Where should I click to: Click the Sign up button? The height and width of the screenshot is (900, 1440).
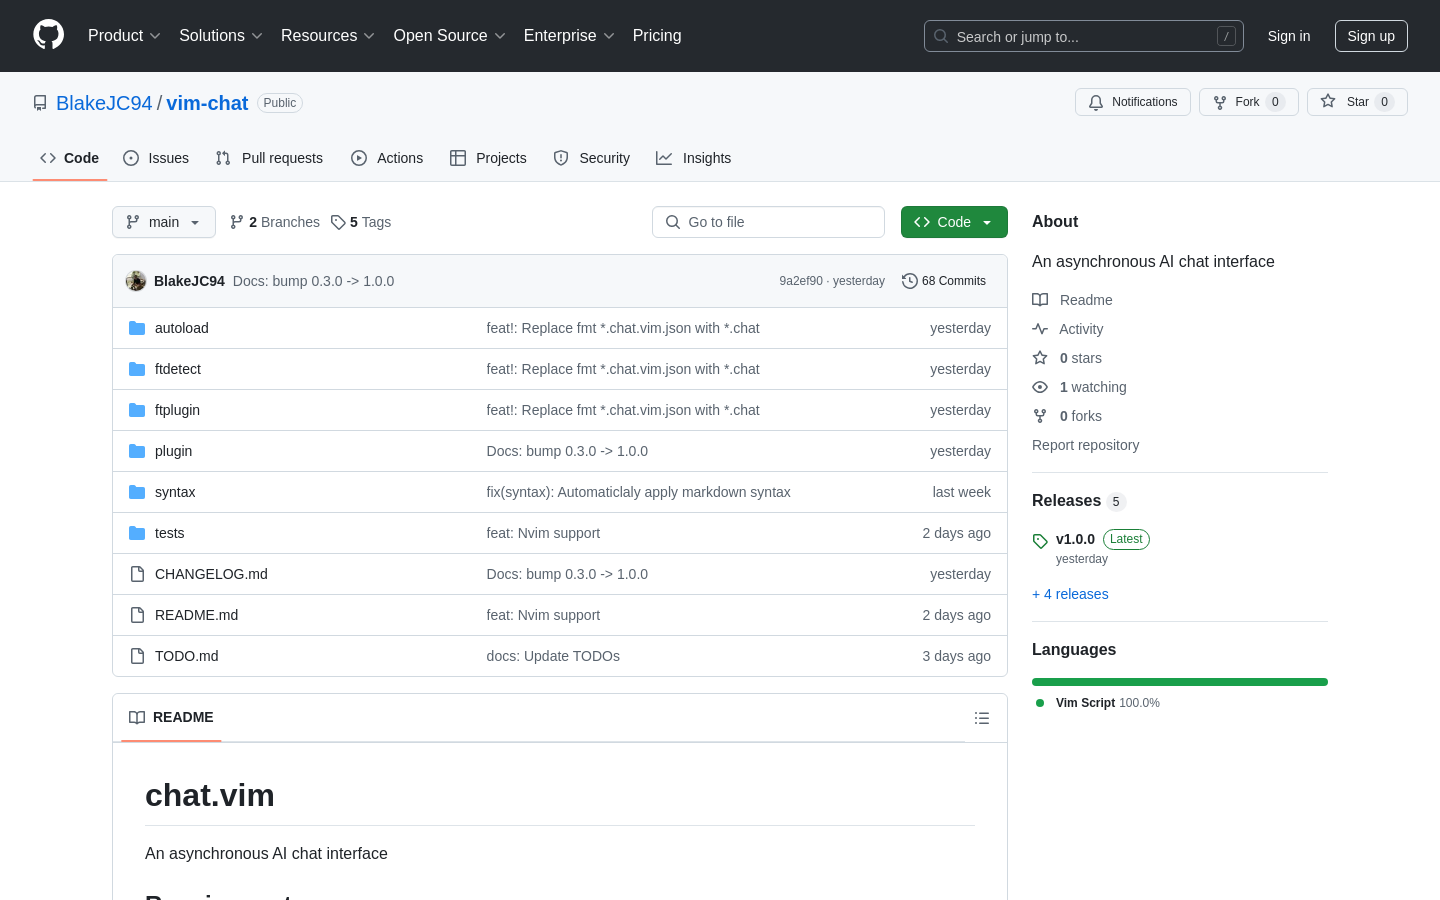click(1371, 36)
